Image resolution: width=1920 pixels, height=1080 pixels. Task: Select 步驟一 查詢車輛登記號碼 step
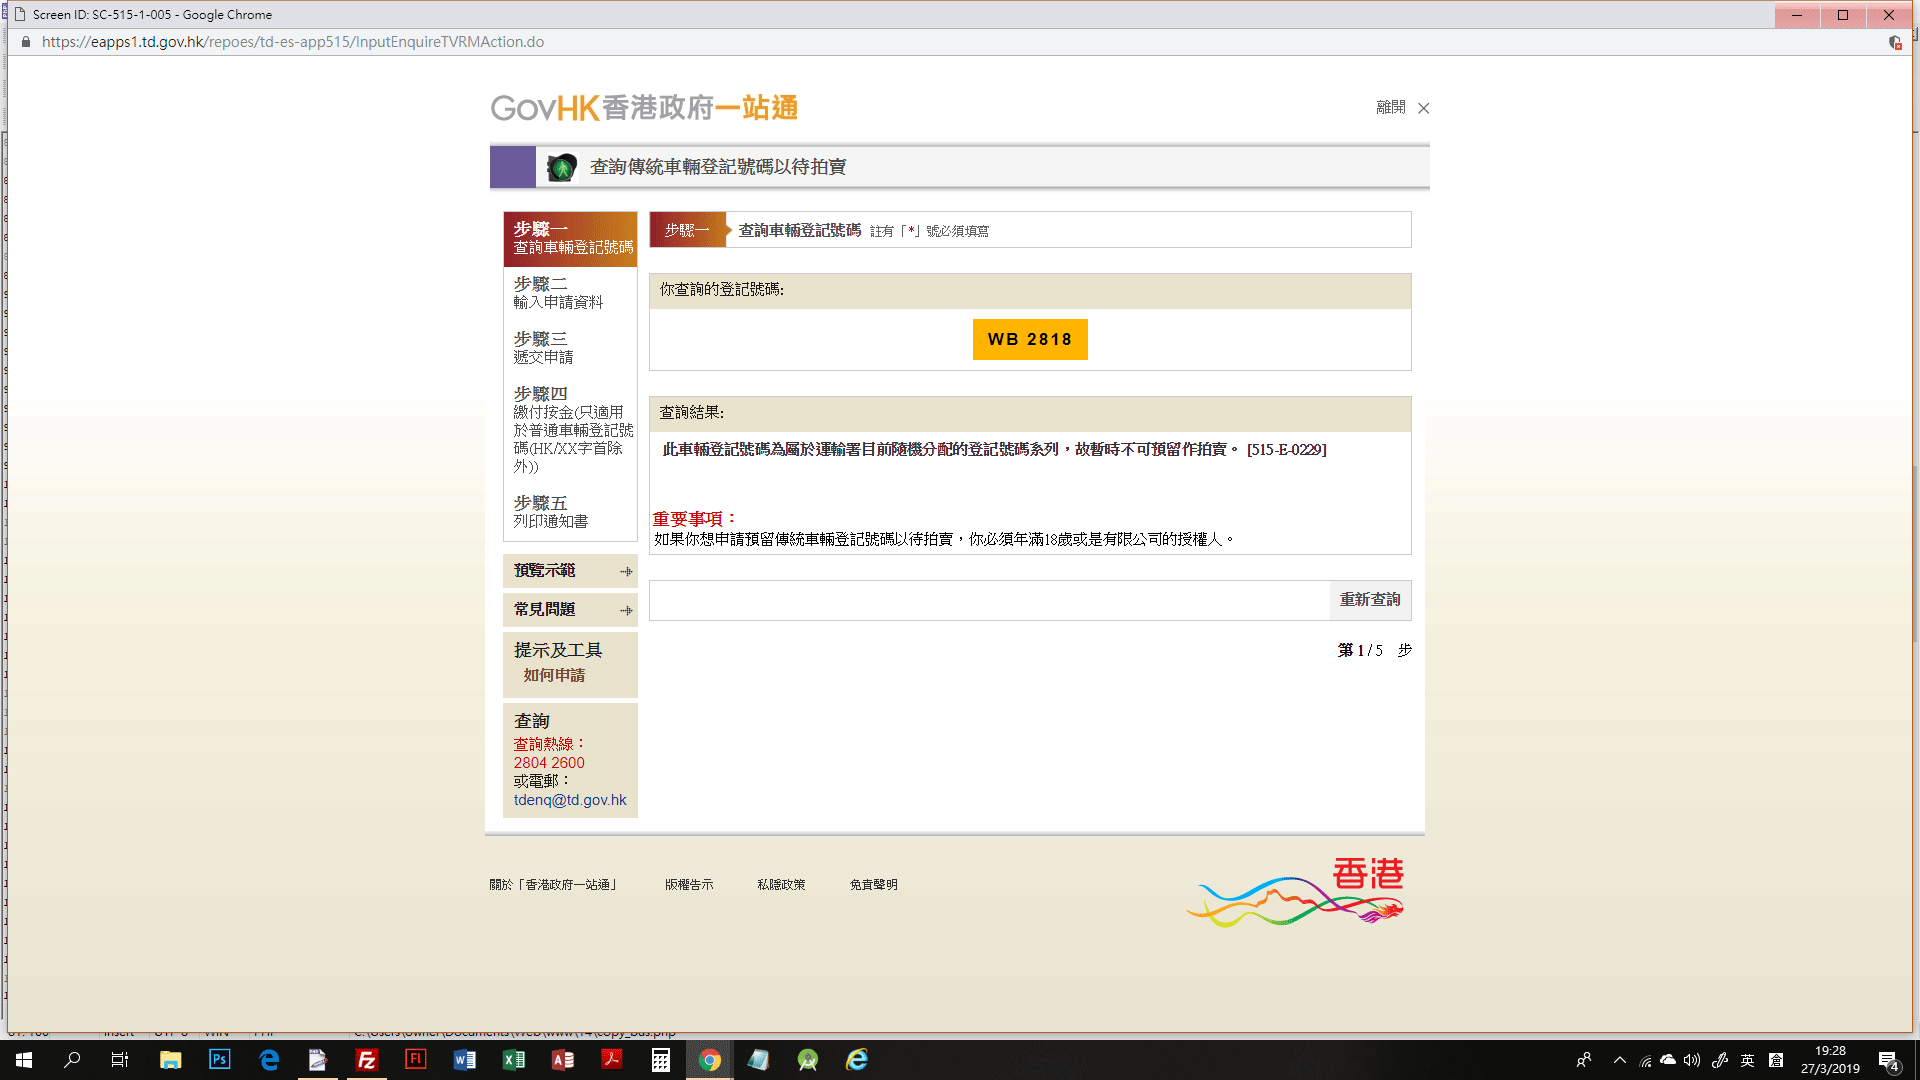[571, 238]
